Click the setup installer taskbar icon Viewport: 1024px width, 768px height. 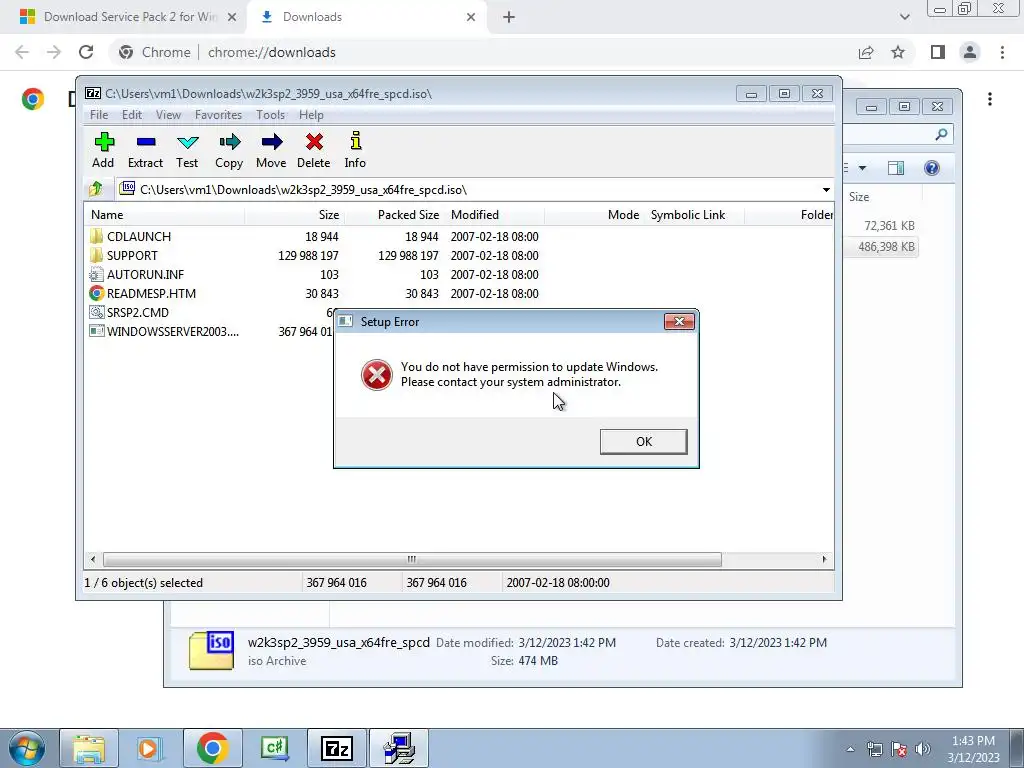[399, 748]
